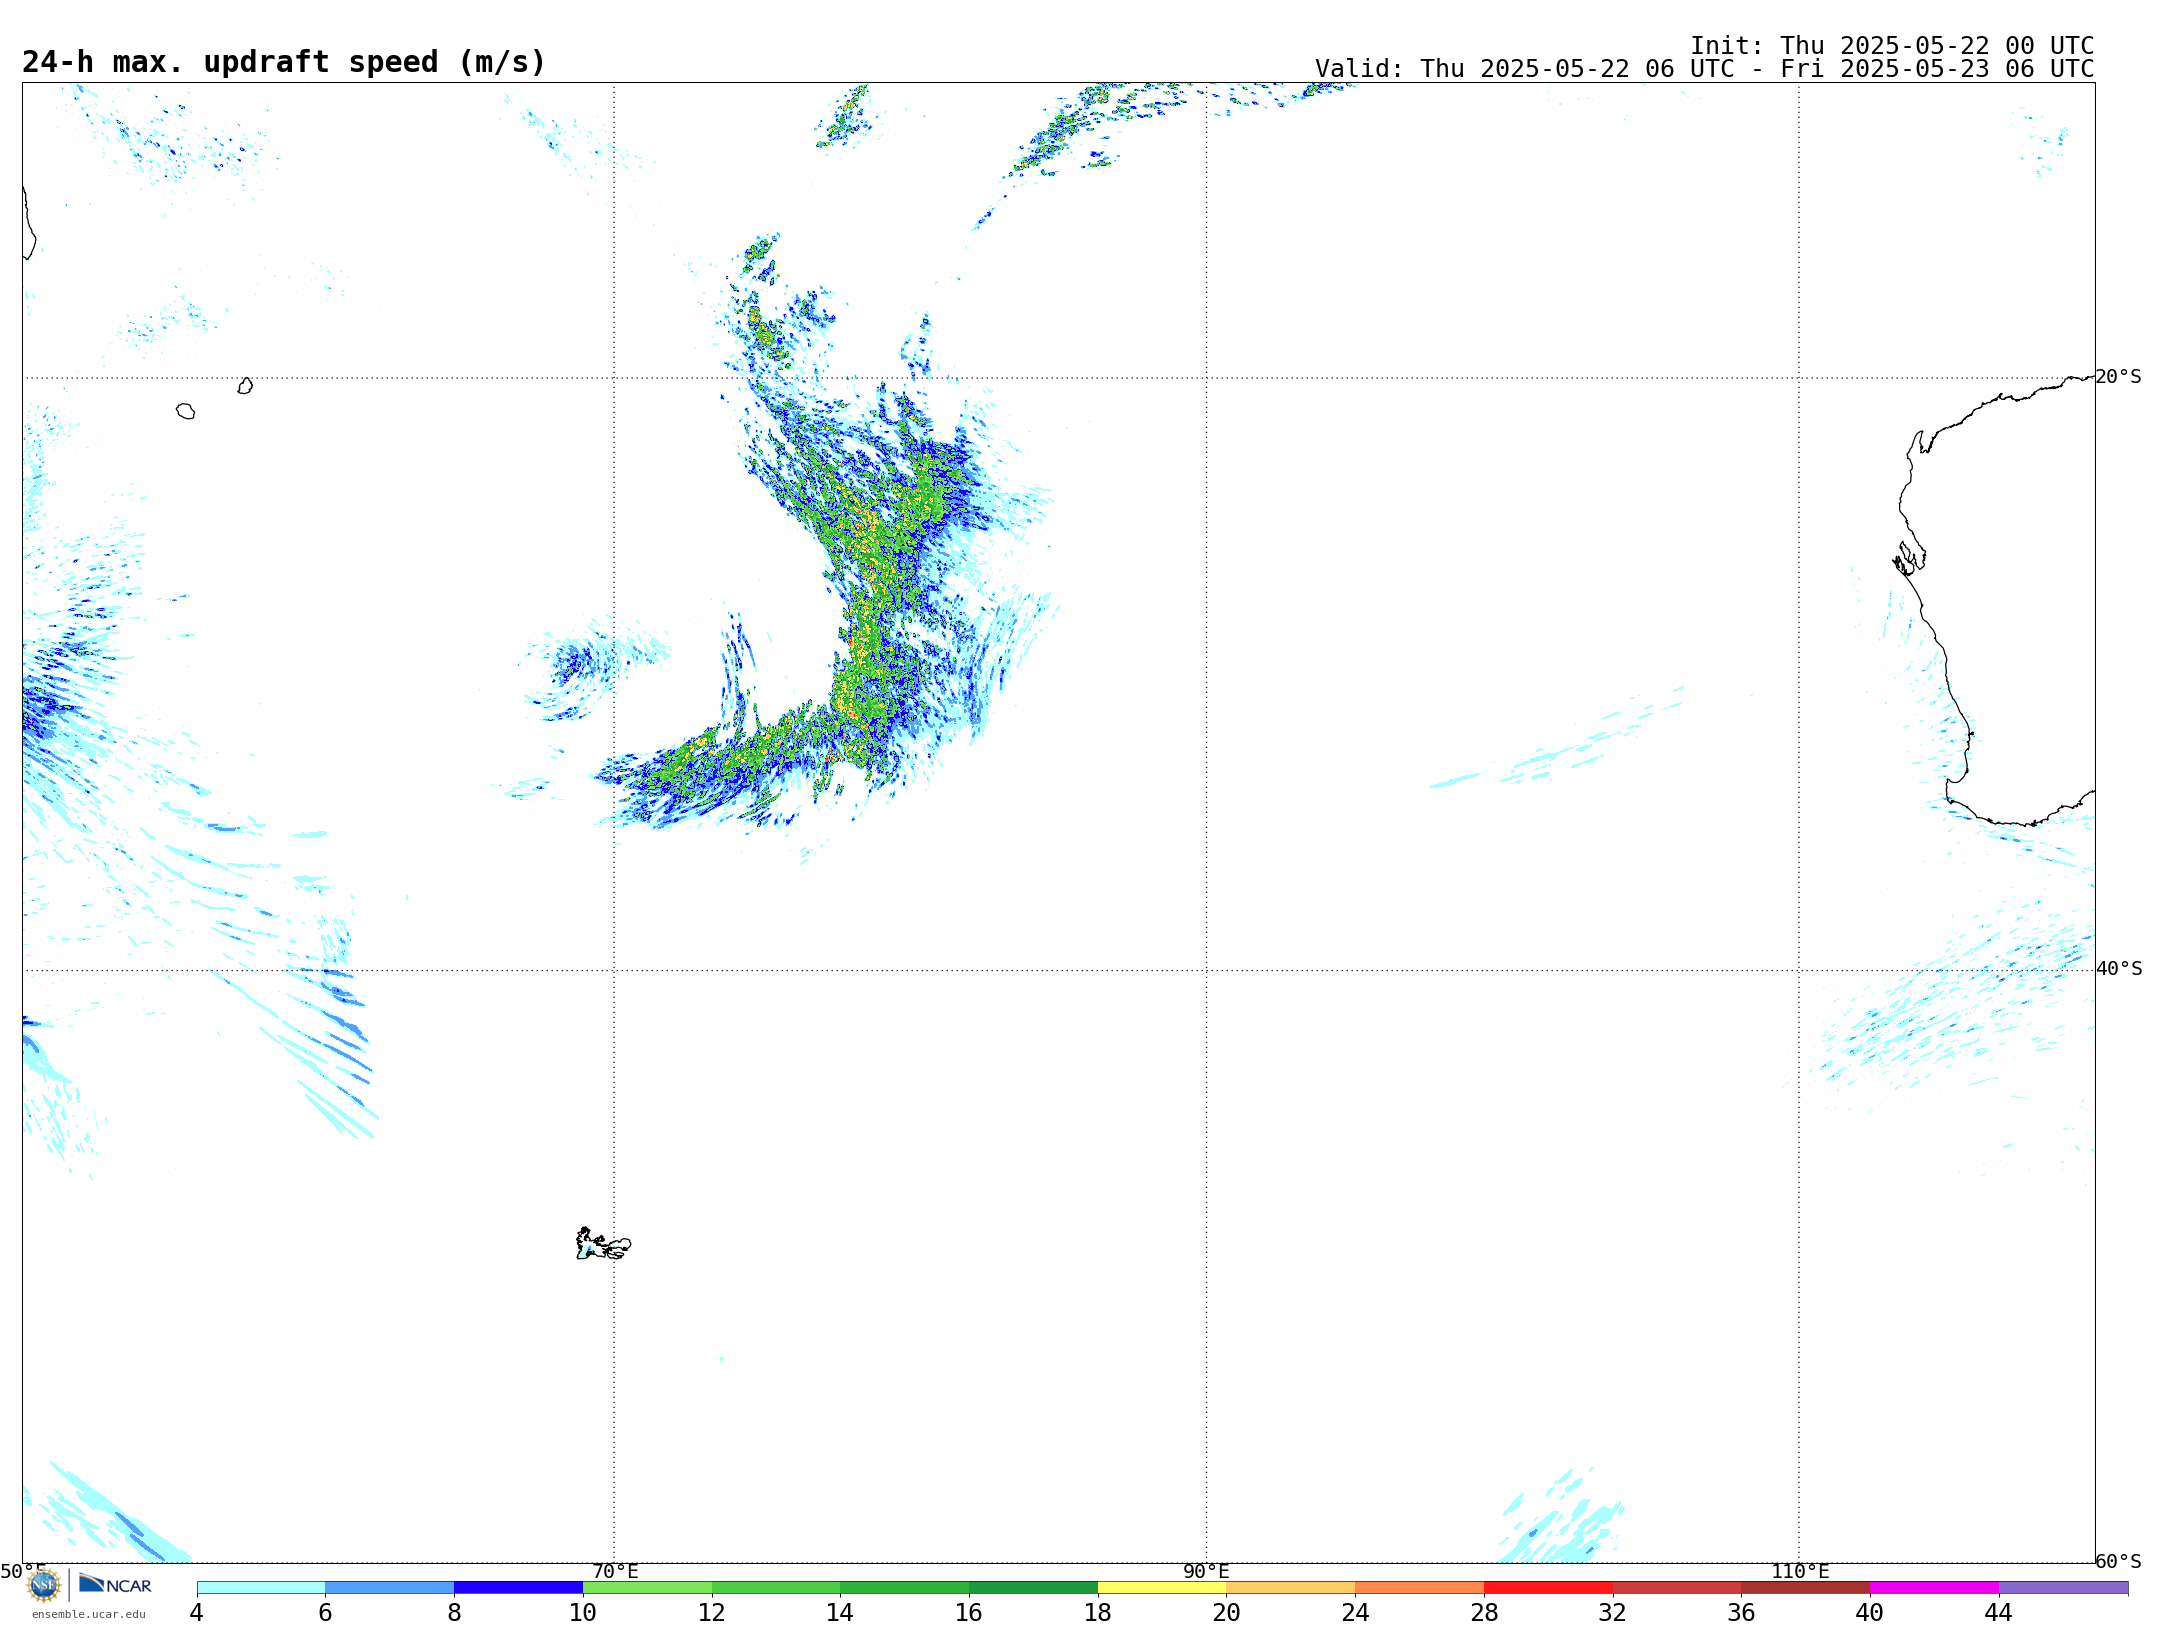Click the 90°E longitude label
The height and width of the screenshot is (1626, 2160).
pyautogui.click(x=1206, y=1571)
